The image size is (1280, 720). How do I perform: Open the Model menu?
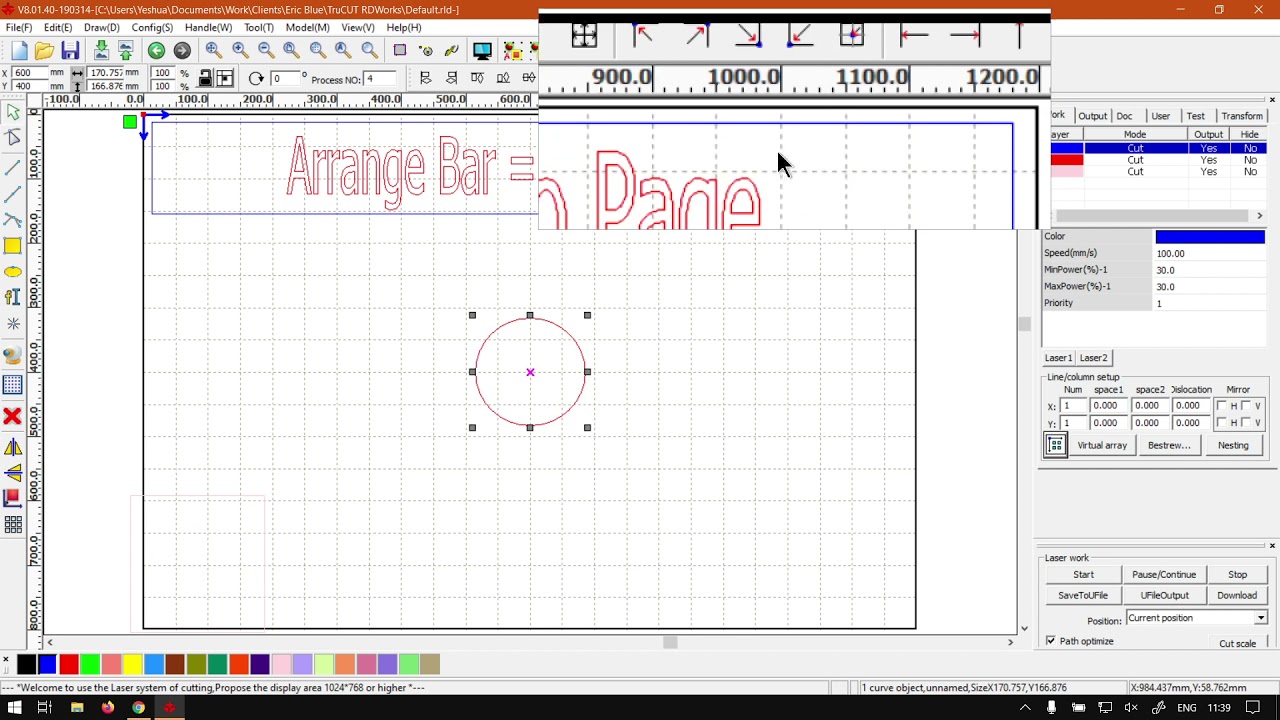tap(307, 28)
